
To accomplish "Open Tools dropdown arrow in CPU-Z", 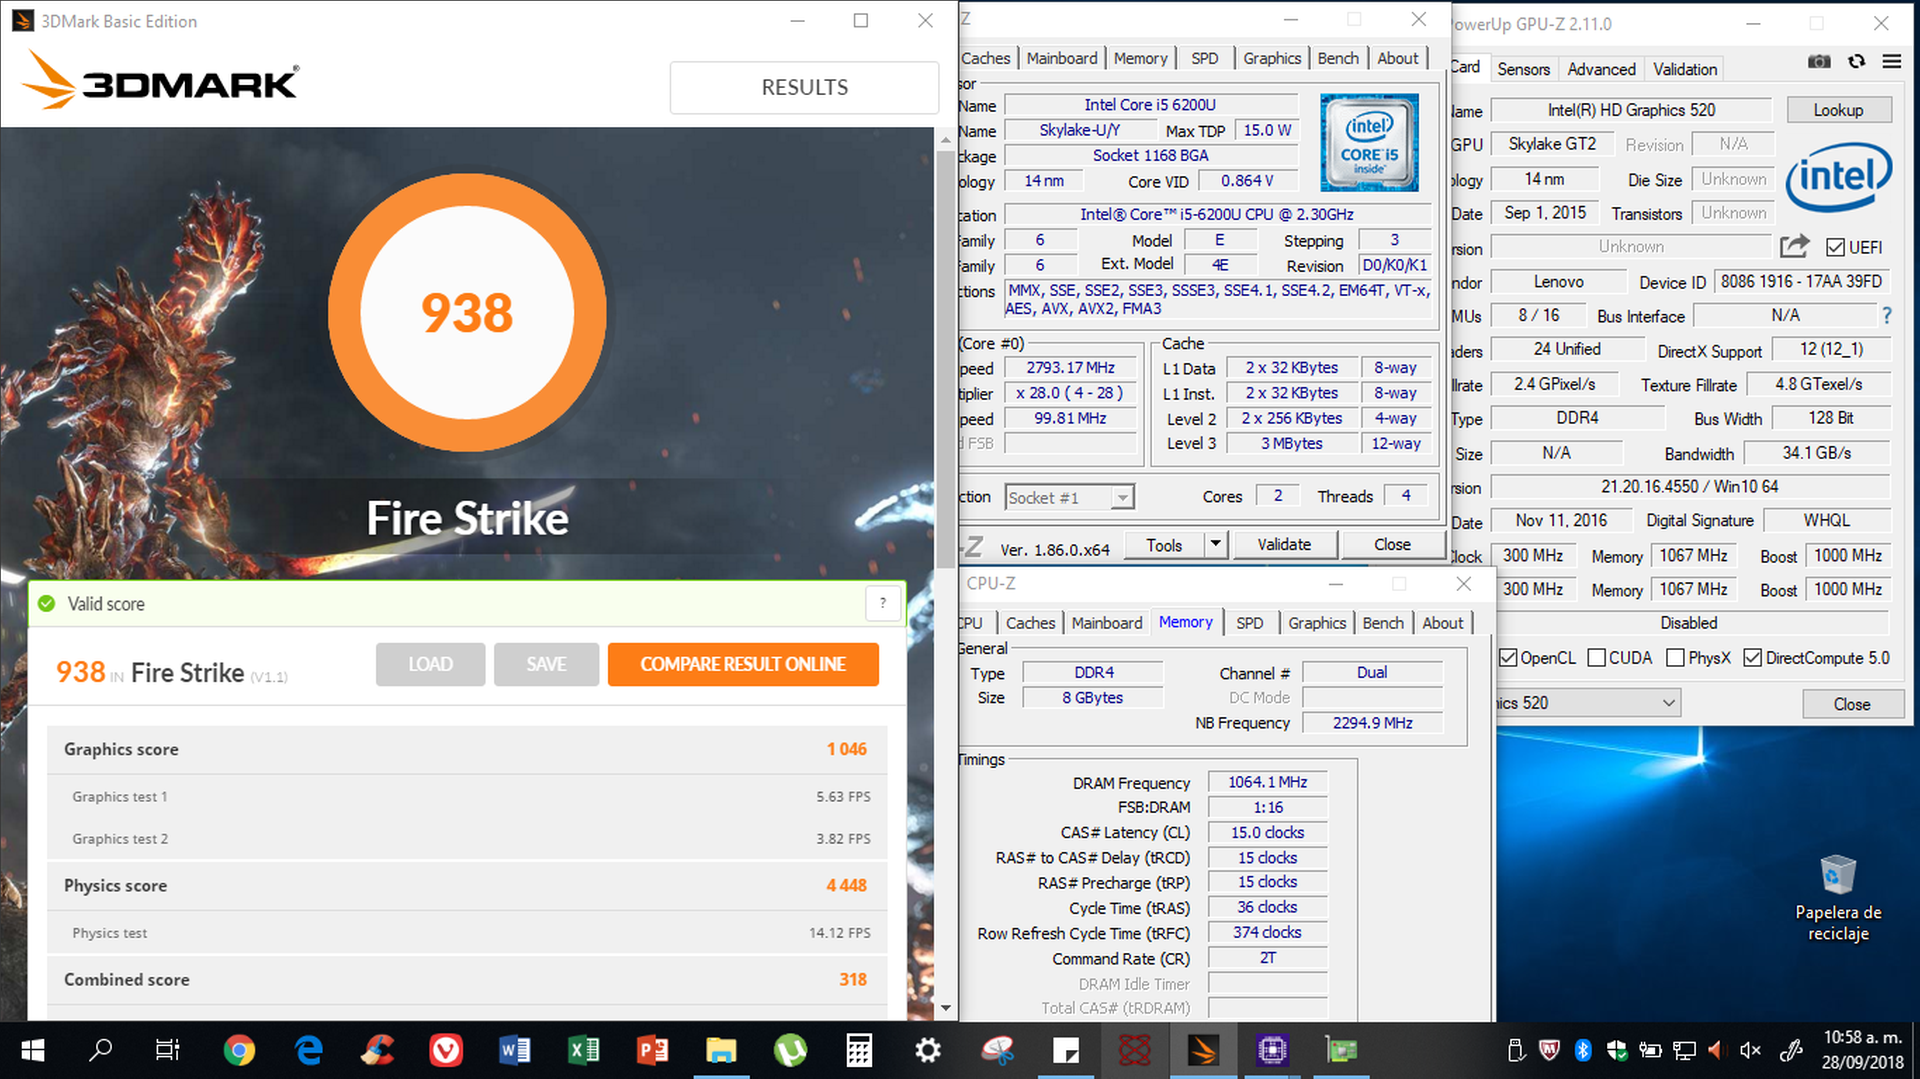I will coord(1215,545).
